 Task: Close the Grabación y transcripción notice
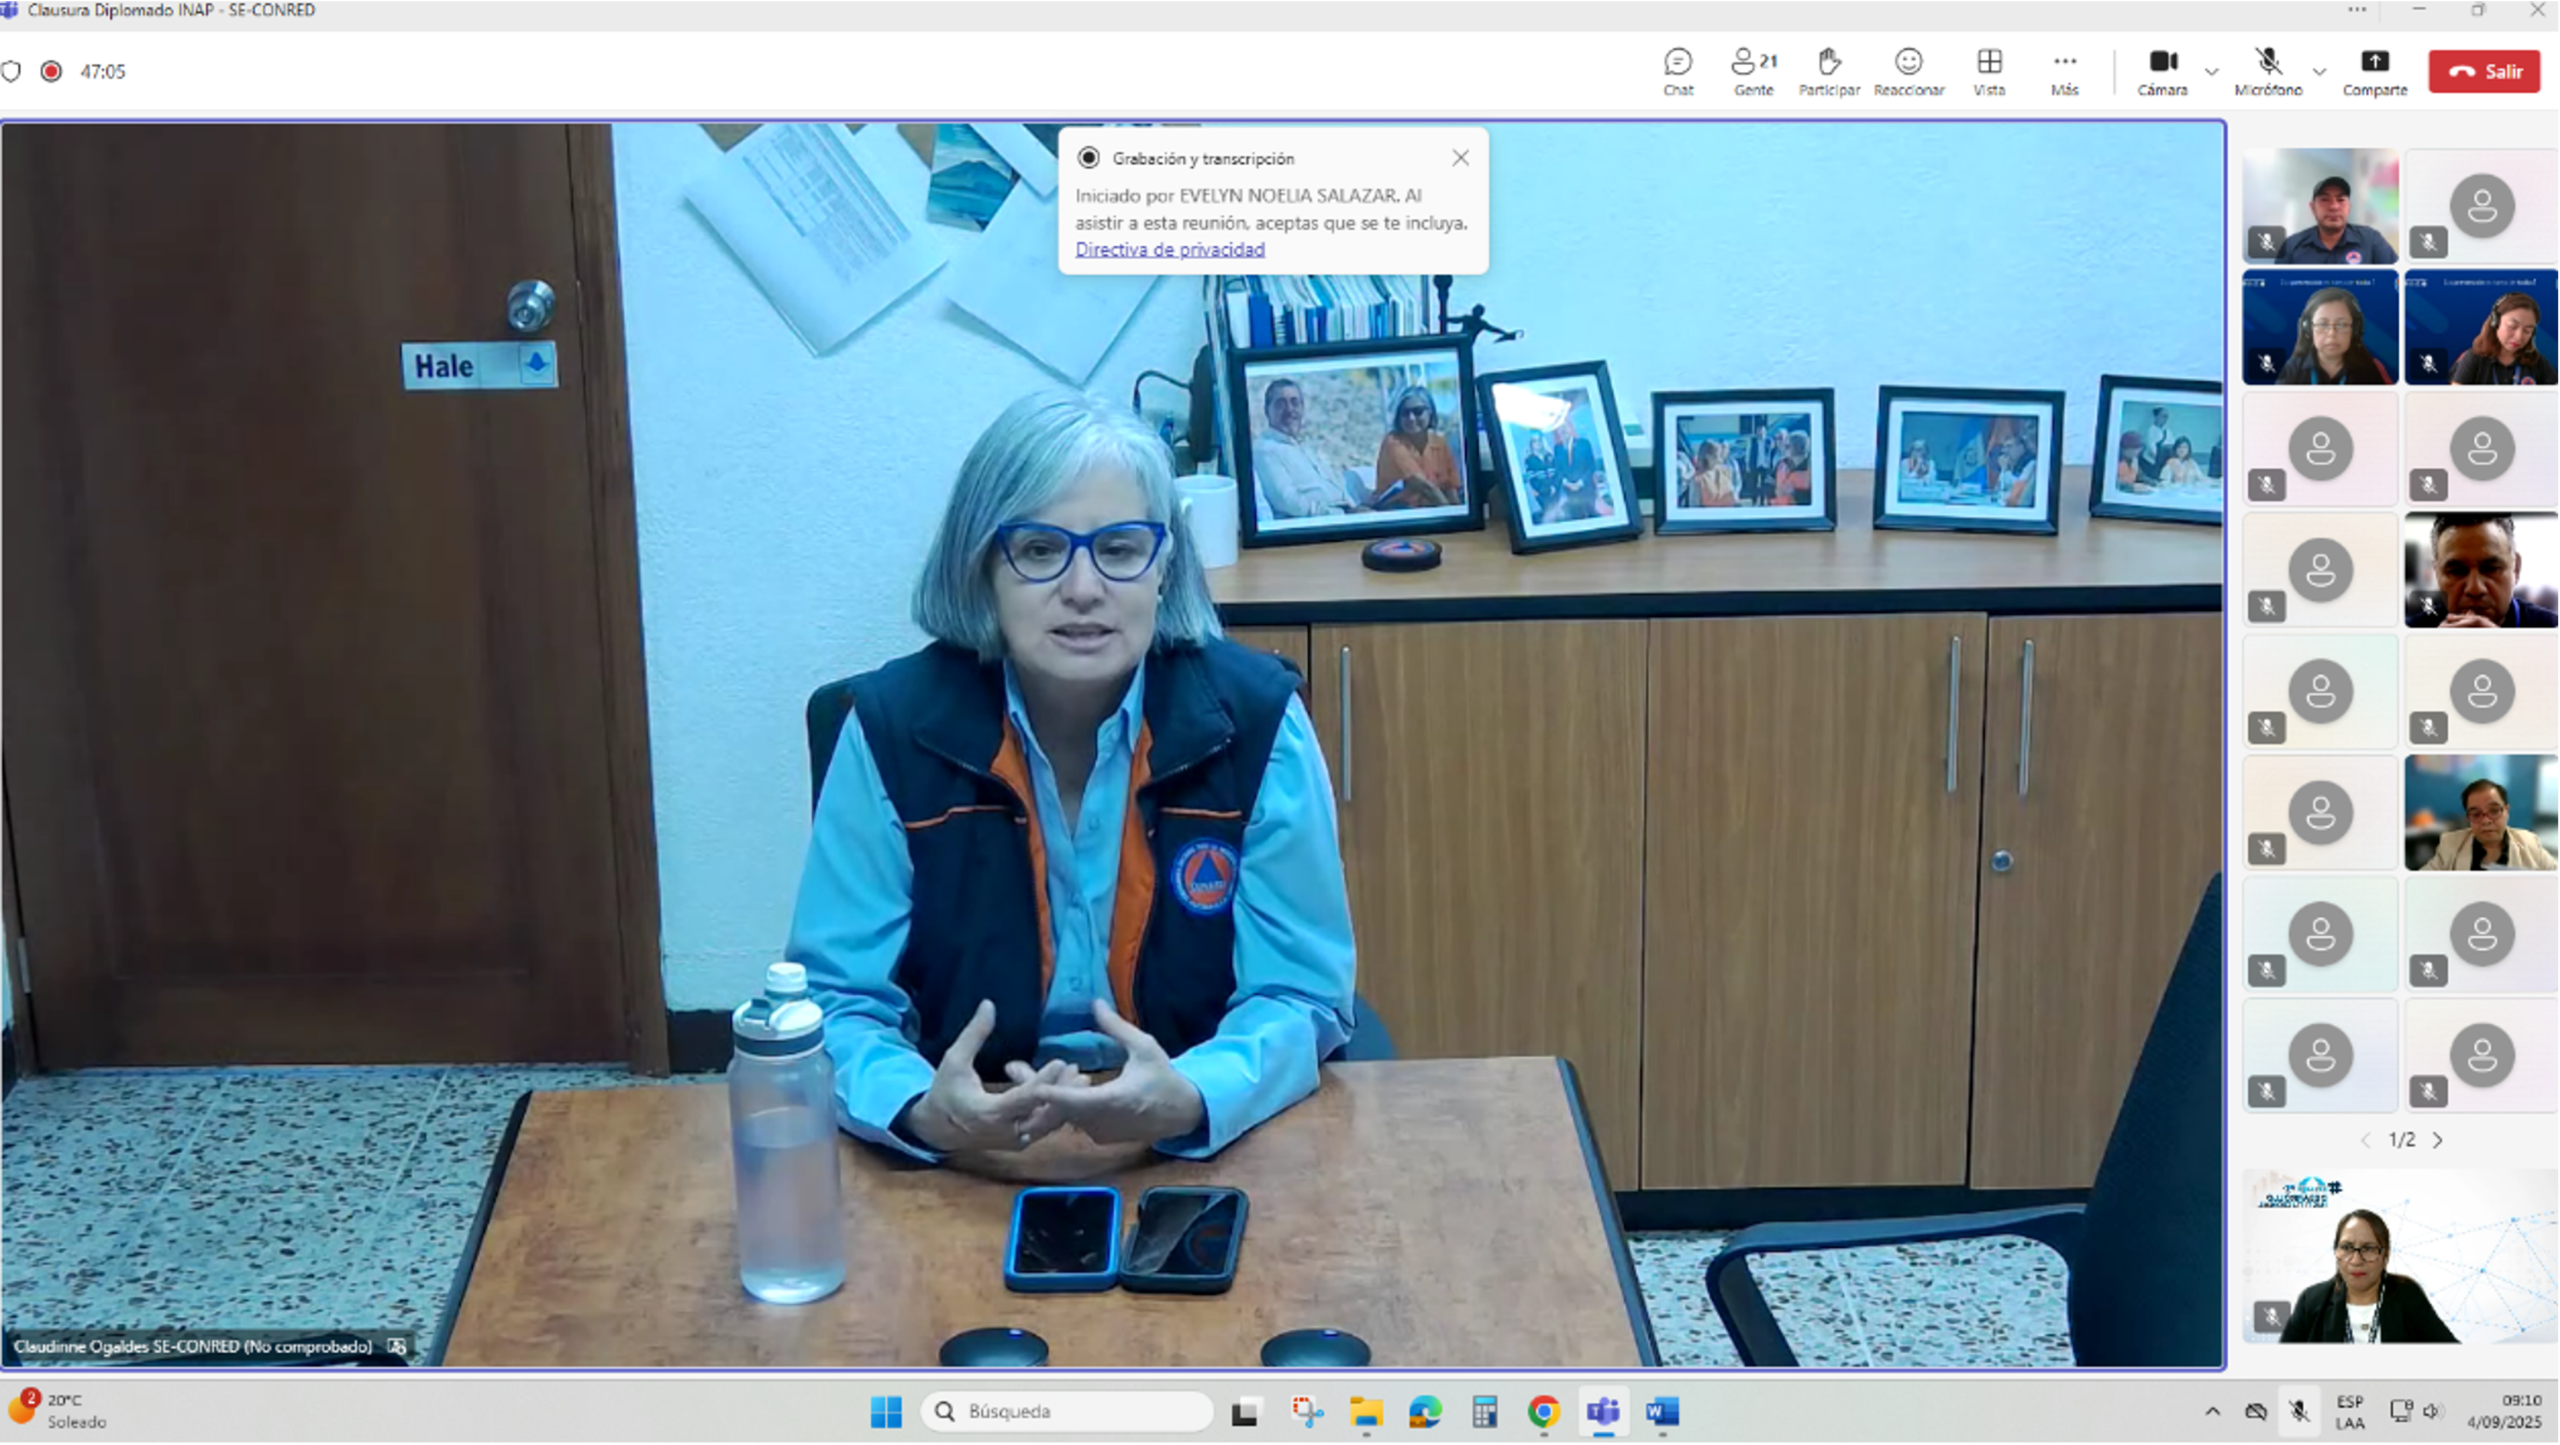click(1461, 158)
